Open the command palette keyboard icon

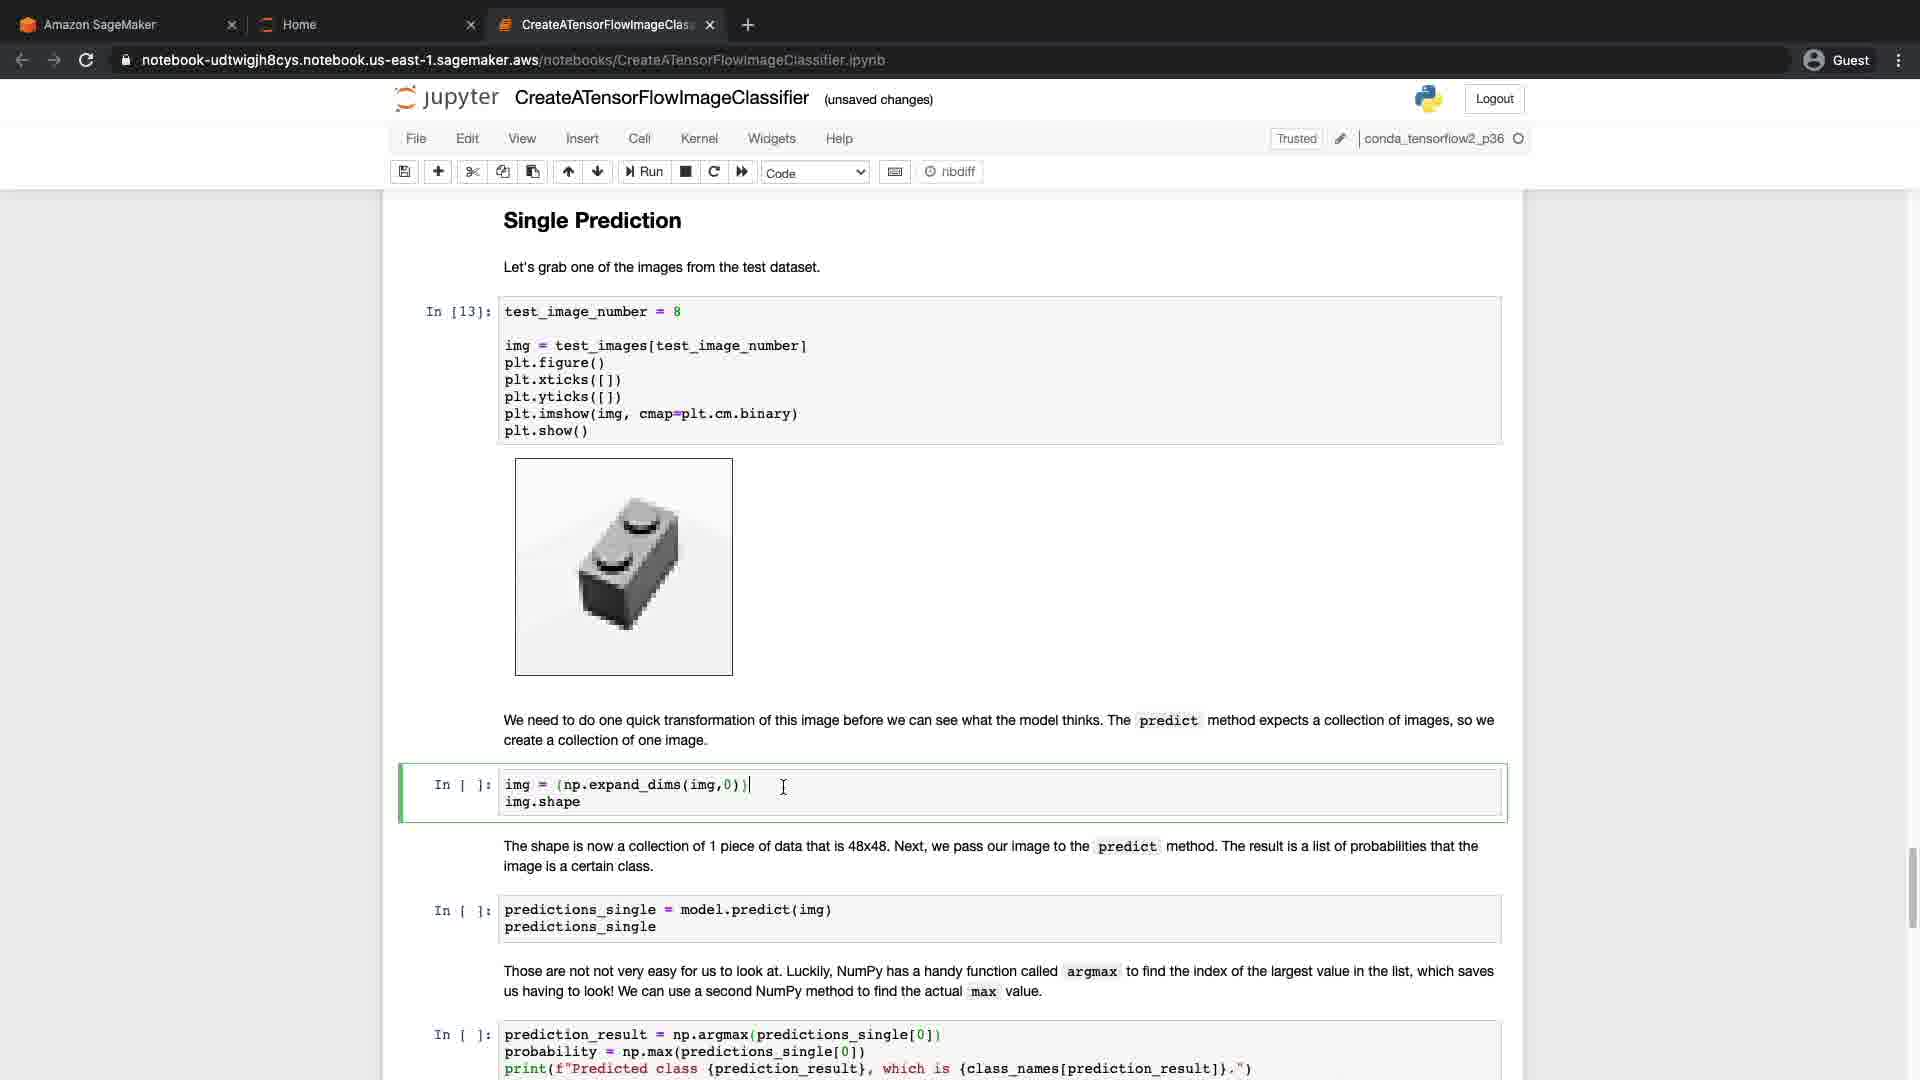pyautogui.click(x=895, y=172)
